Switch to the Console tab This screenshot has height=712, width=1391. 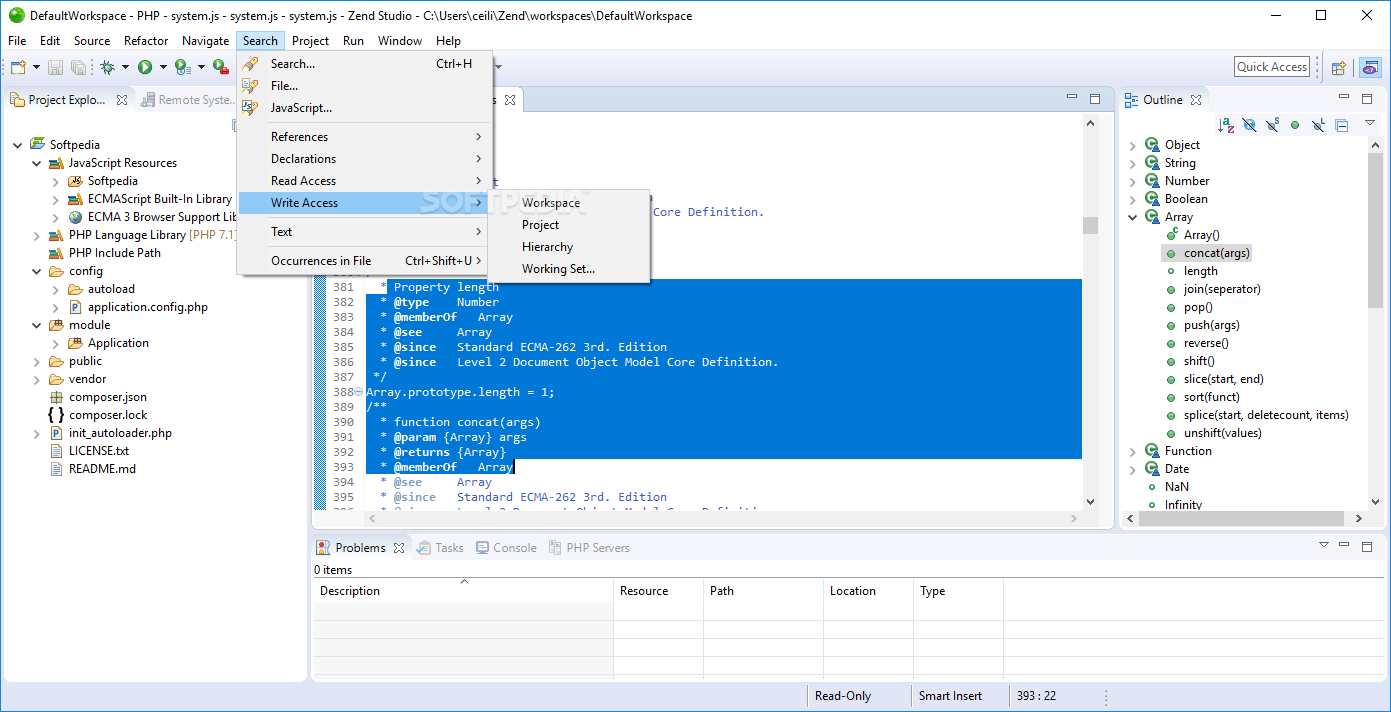tap(506, 548)
